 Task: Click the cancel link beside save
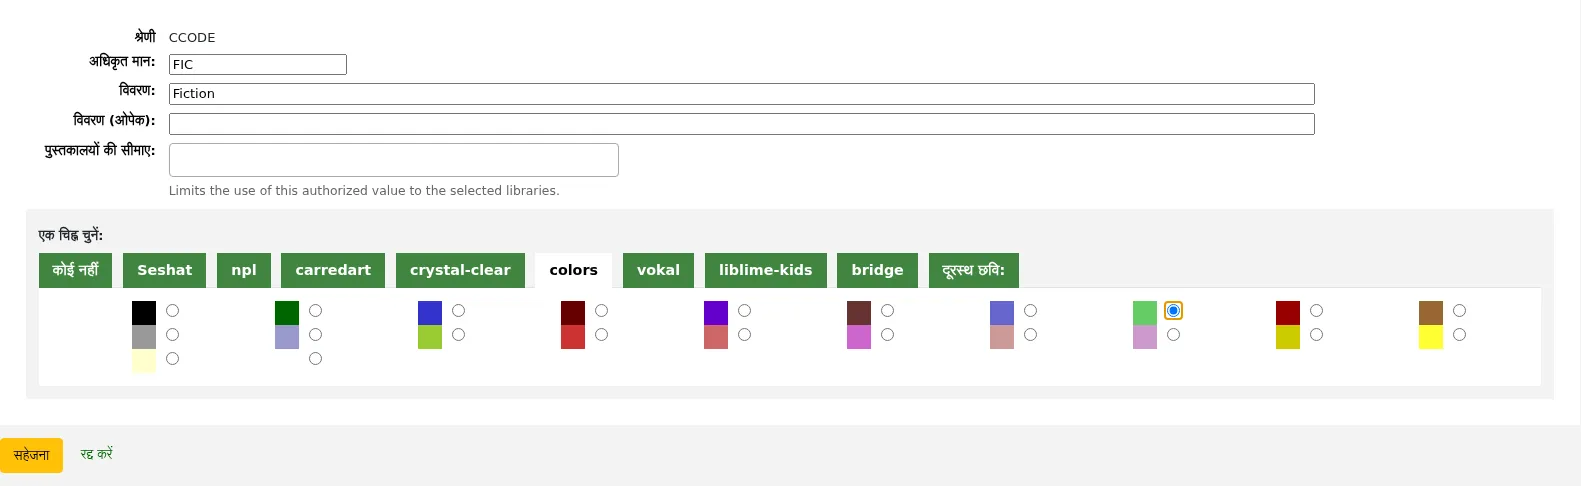[x=97, y=454]
